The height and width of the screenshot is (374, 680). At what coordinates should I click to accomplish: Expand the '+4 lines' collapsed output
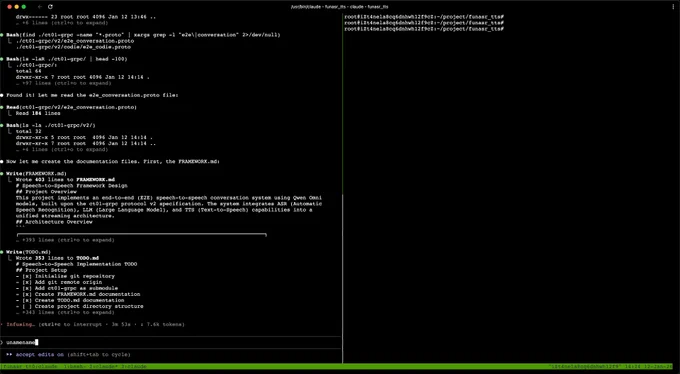(x=62, y=149)
